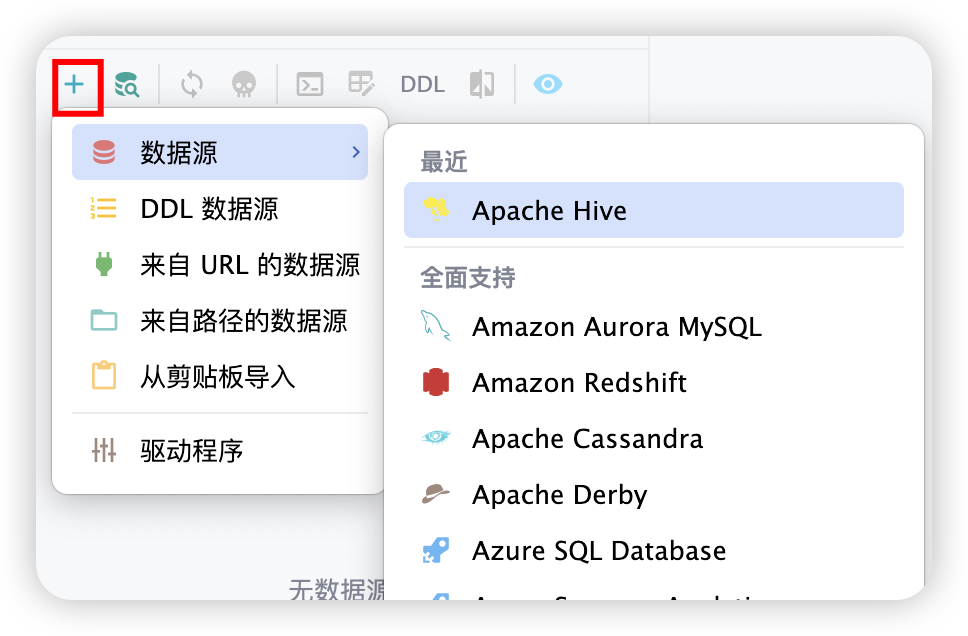Click the Azure SQL Database icon
The image size is (968, 636).
point(436,550)
